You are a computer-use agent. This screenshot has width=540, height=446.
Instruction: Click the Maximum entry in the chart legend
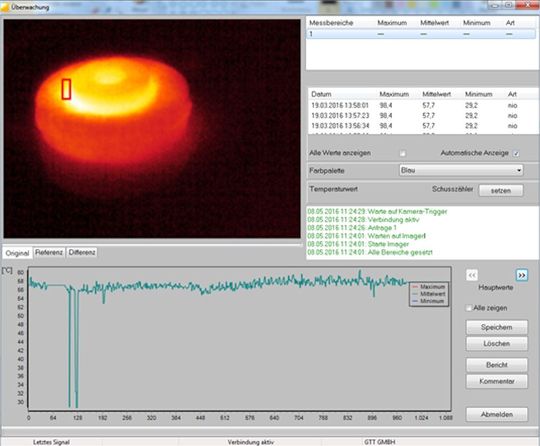[x=429, y=287]
